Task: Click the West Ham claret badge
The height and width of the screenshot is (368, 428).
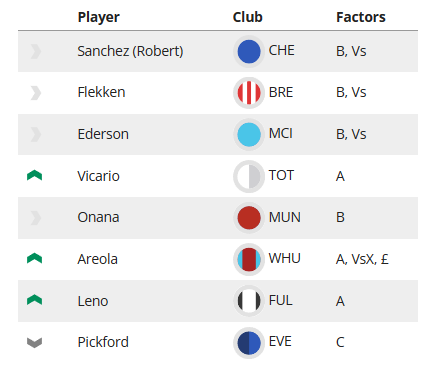Action: click(249, 259)
